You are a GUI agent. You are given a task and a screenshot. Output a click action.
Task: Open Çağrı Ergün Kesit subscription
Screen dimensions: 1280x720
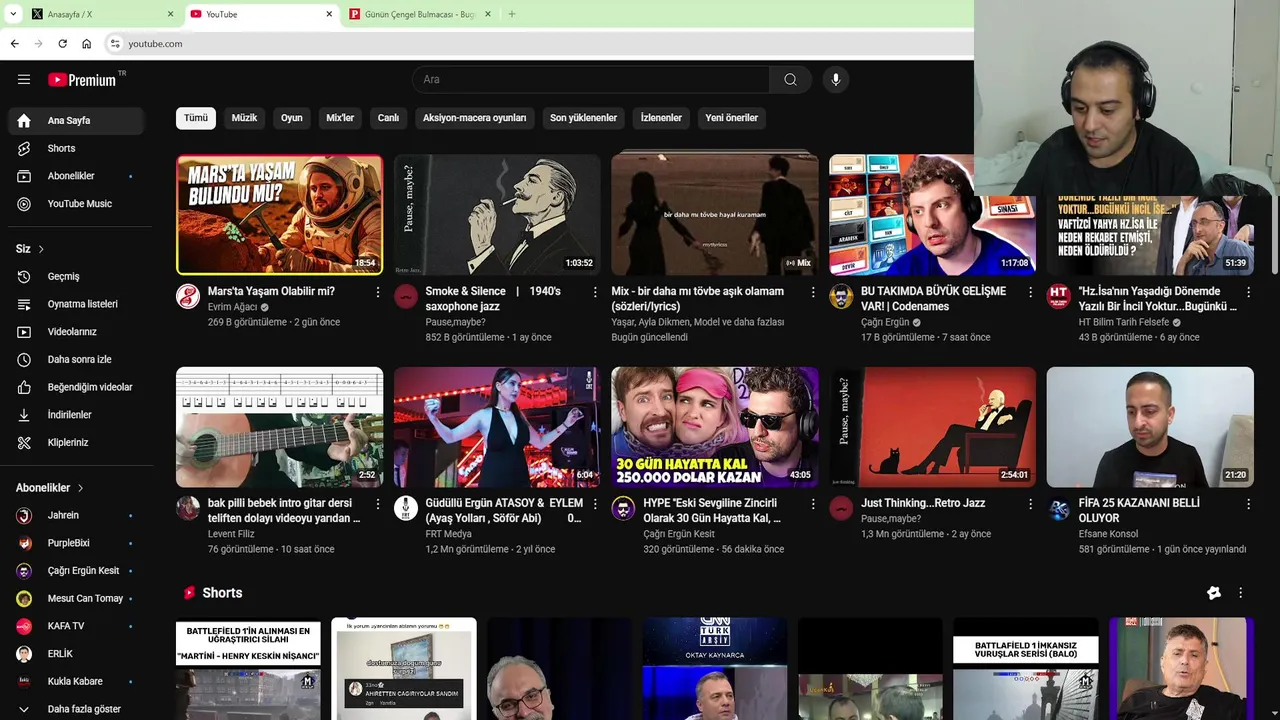click(x=76, y=571)
